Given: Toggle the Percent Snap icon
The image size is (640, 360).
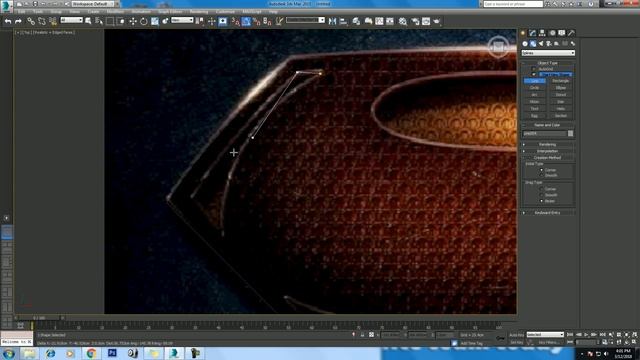Looking at the screenshot, I should click(x=257, y=21).
